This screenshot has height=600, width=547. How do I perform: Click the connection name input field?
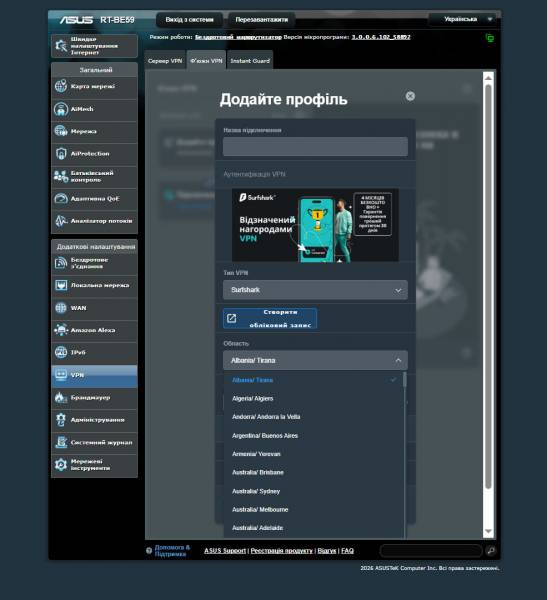point(315,147)
